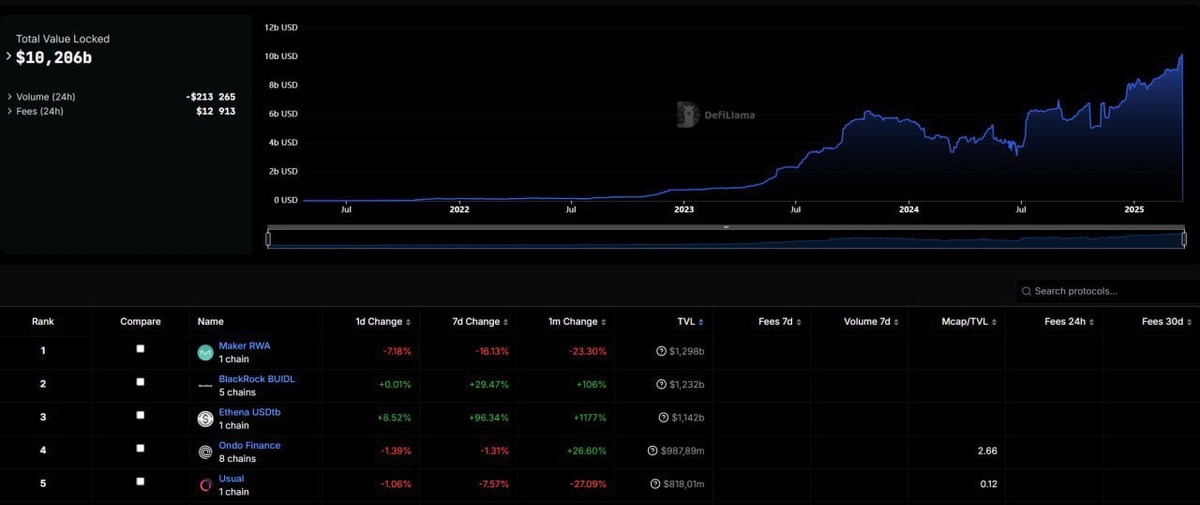Viewport: 1200px width, 505px height.
Task: Click the +1177% 1m change cell
Action: click(x=591, y=418)
